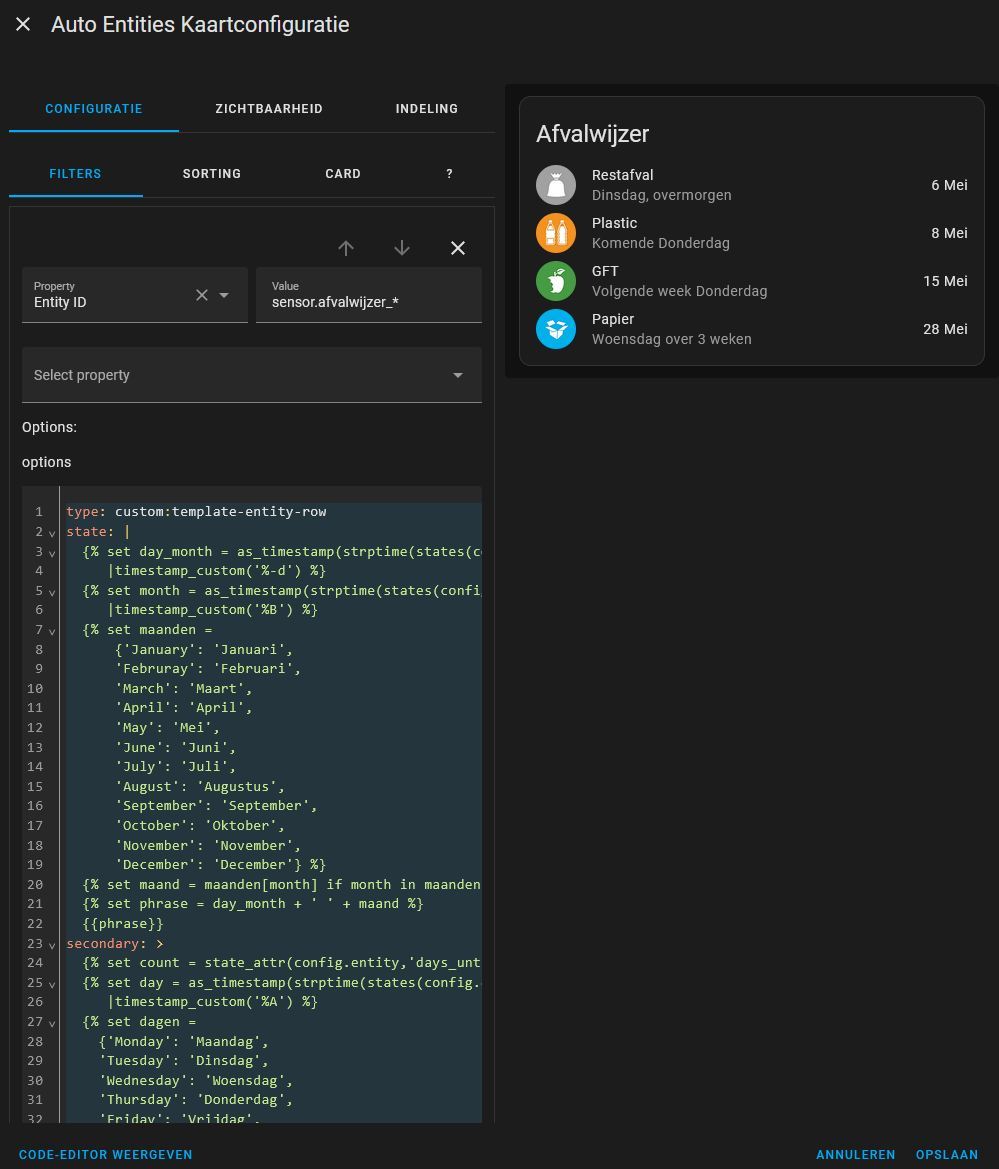Screen dimensions: 999x1169
Task: Switch to the Zichtbaarheid tab
Action: pos(269,109)
